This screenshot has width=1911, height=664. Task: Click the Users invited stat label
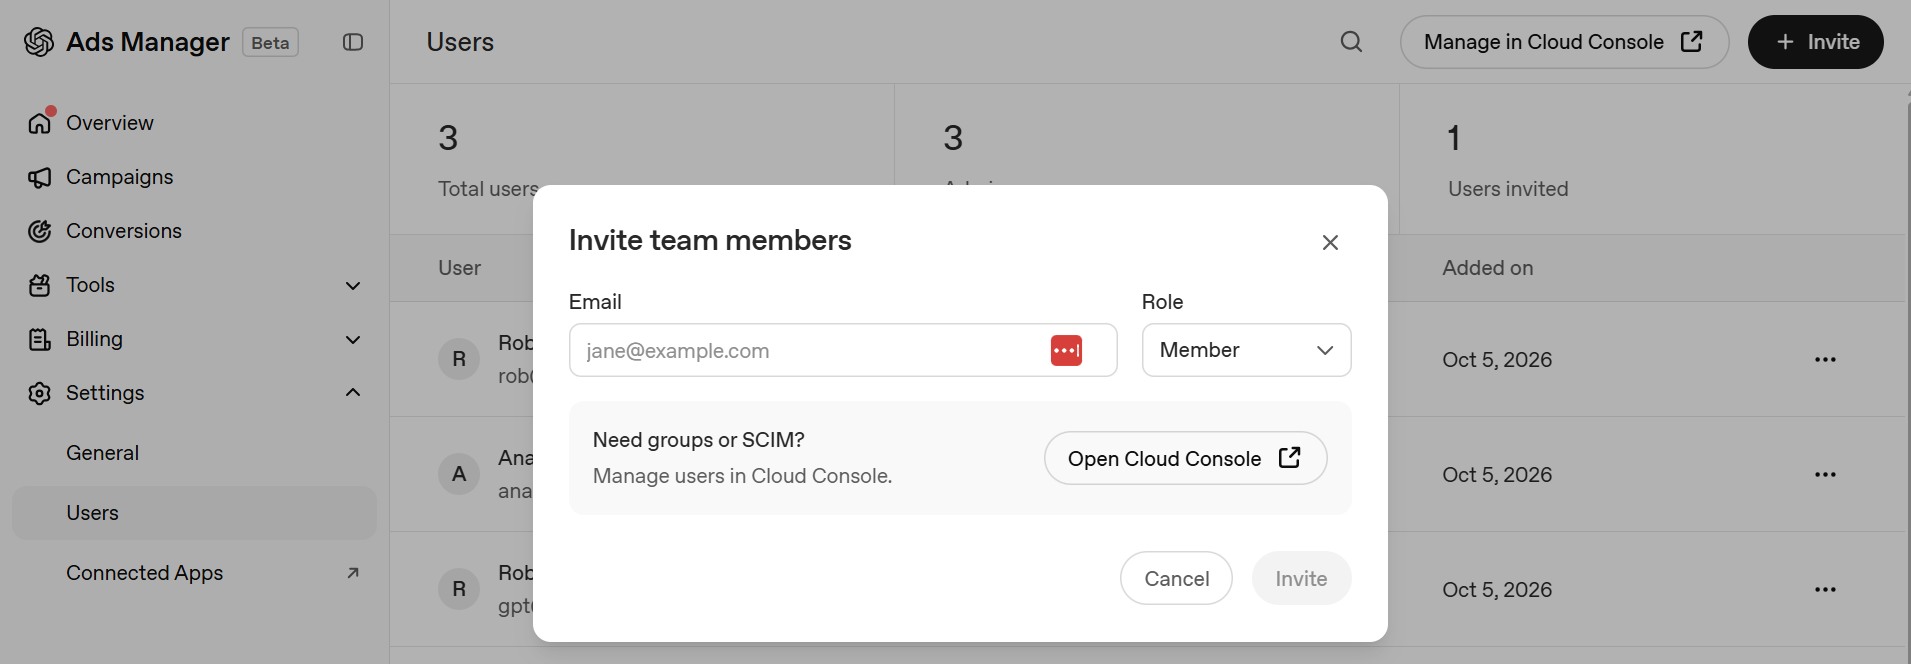tap(1508, 189)
